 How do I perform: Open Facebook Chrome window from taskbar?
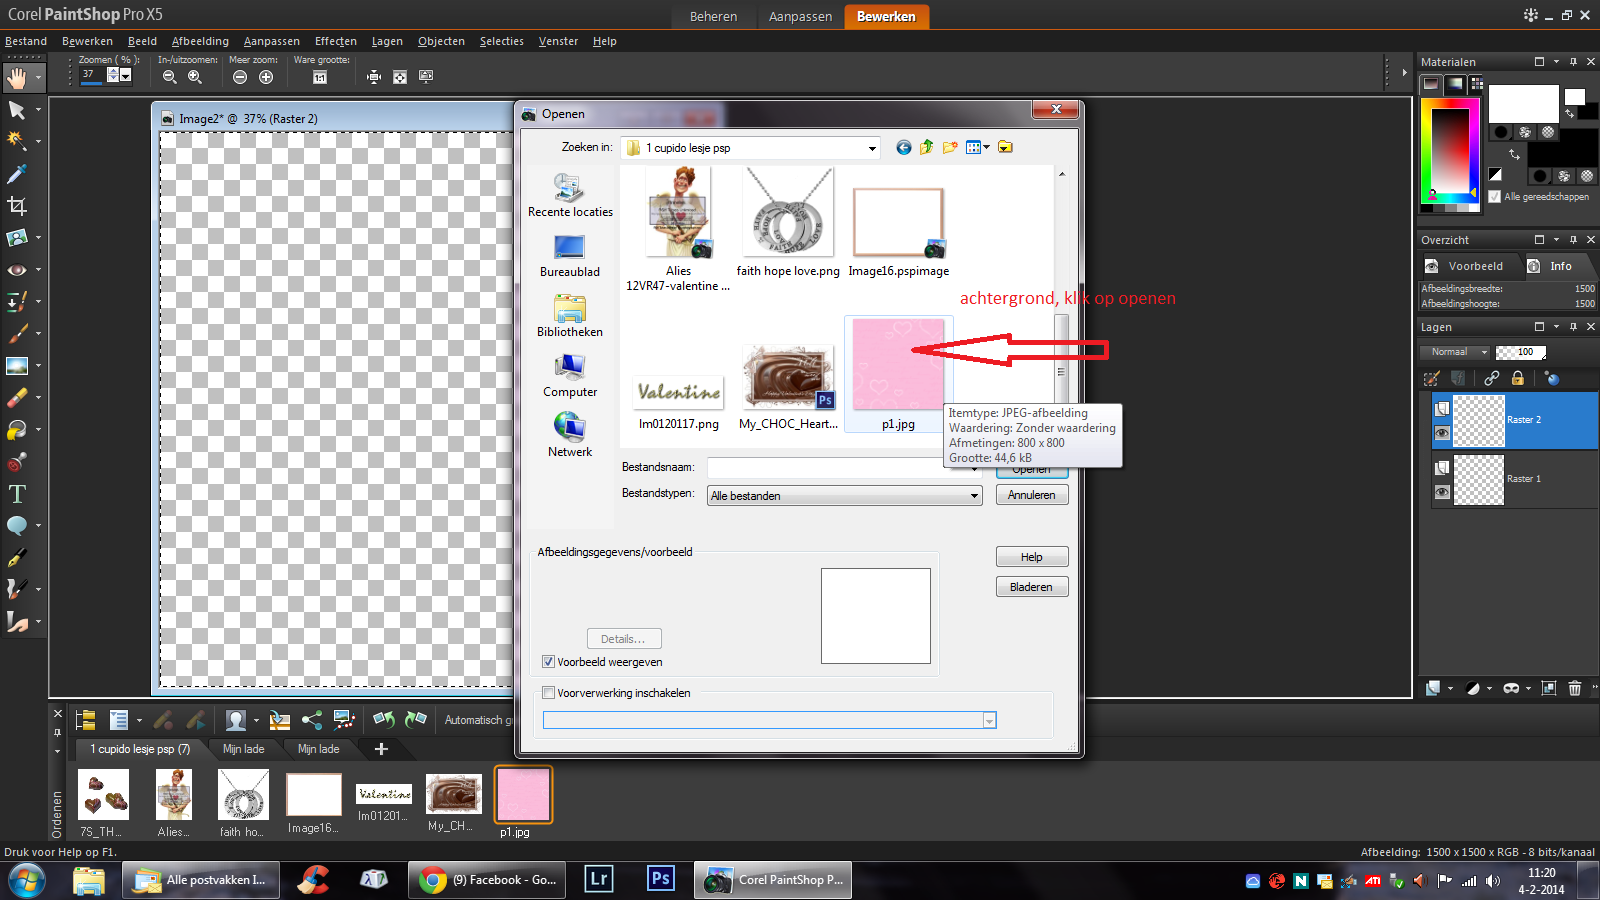click(487, 880)
